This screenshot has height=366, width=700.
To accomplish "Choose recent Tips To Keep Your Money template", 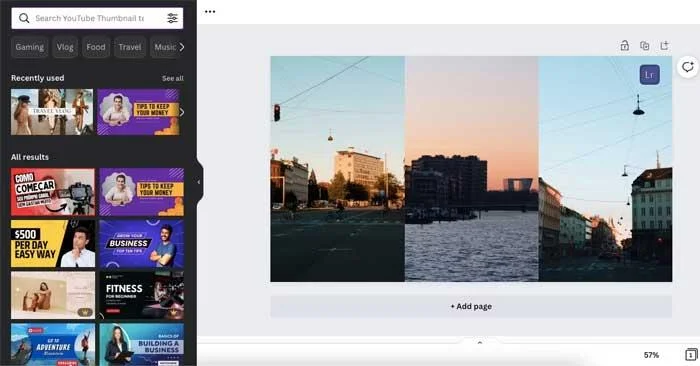I will 138,112.
